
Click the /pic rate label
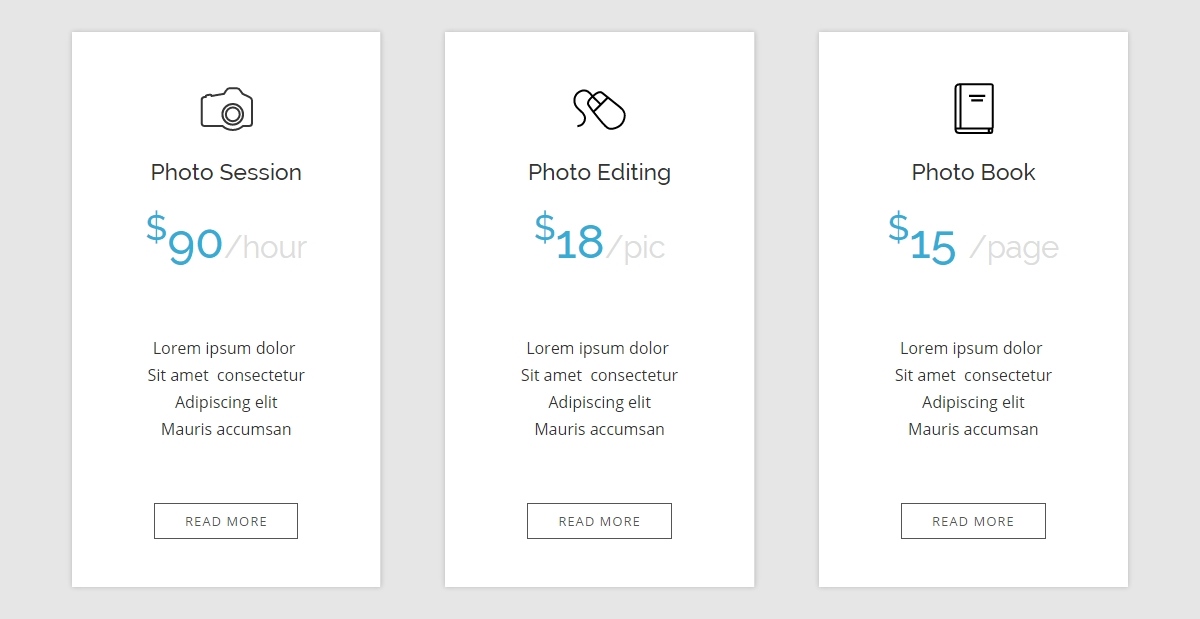[636, 247]
